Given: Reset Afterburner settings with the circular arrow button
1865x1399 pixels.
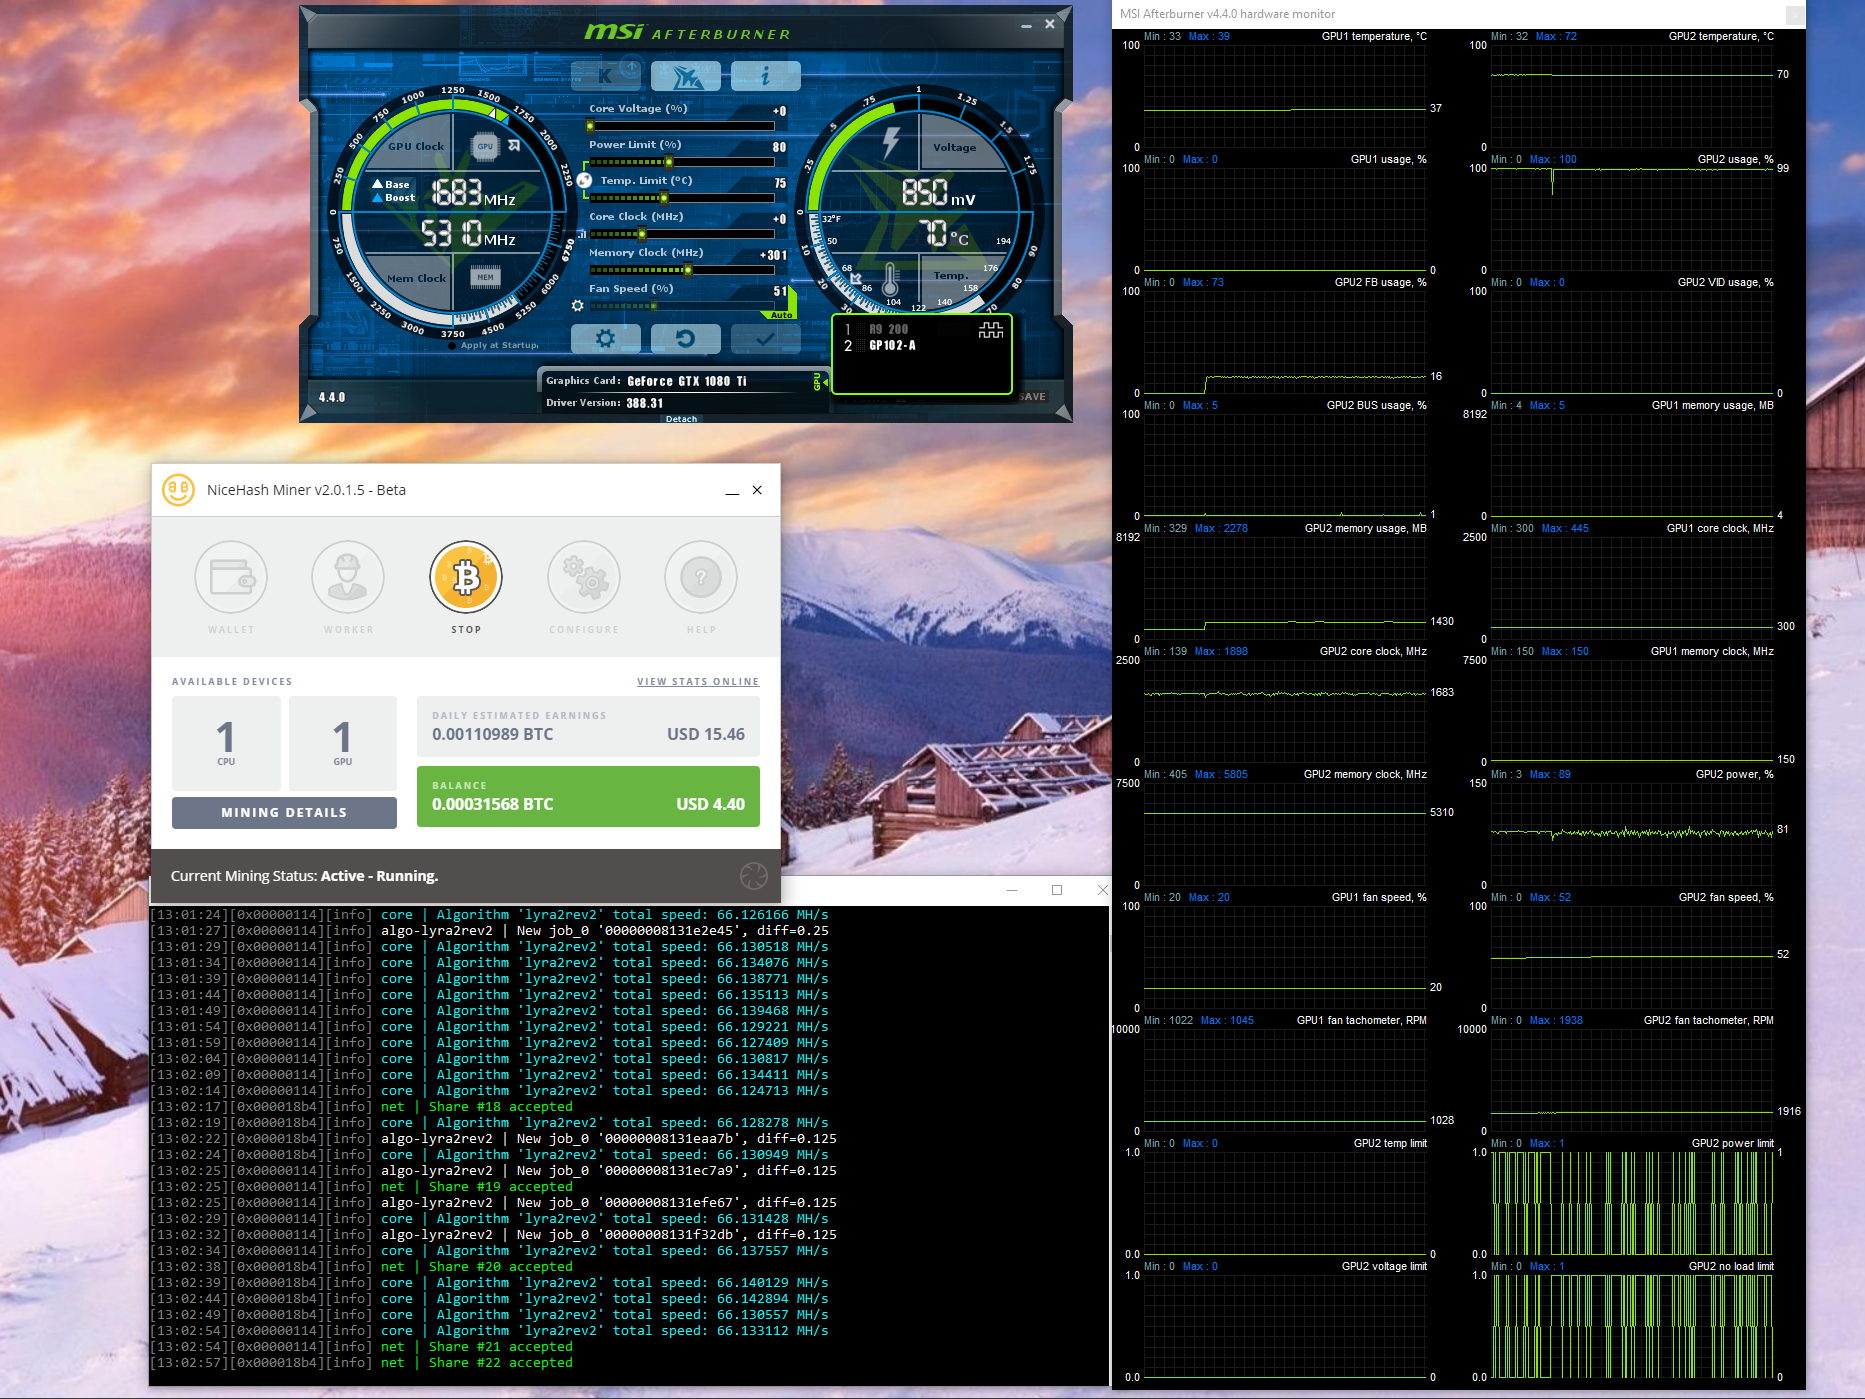Looking at the screenshot, I should coord(685,339).
